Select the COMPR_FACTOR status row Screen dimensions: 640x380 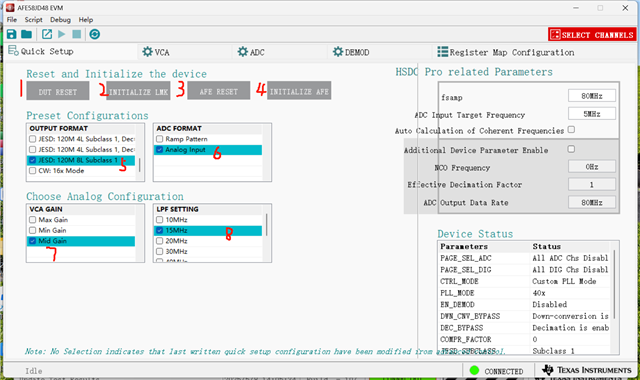(524, 339)
